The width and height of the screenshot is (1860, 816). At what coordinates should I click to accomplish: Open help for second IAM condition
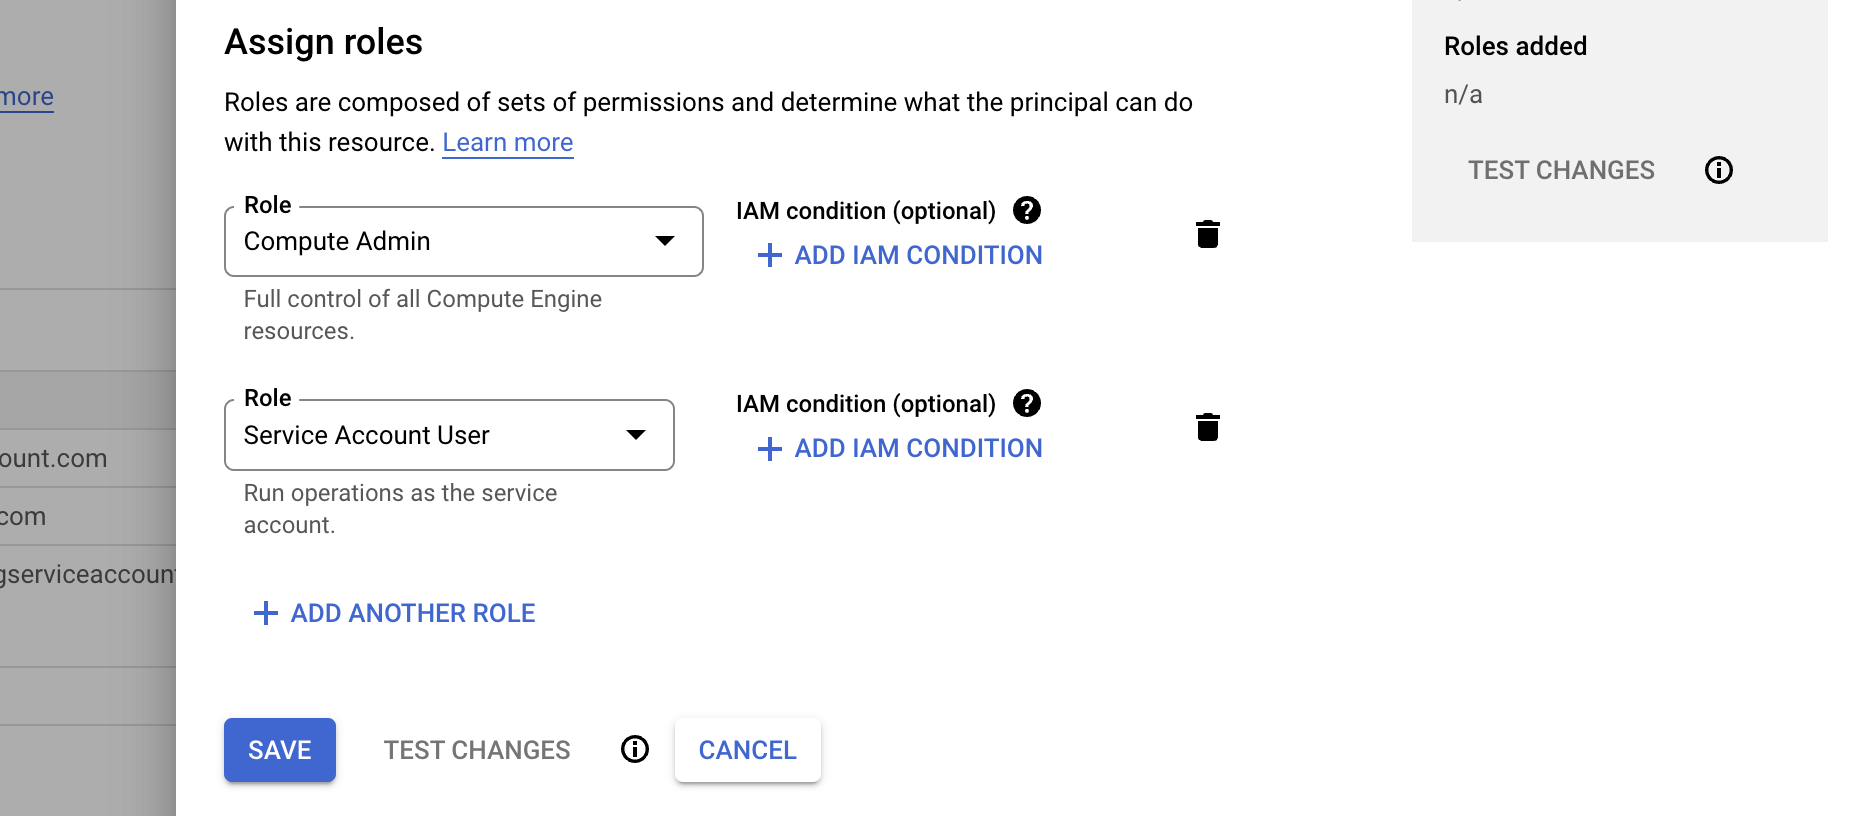click(x=1026, y=403)
